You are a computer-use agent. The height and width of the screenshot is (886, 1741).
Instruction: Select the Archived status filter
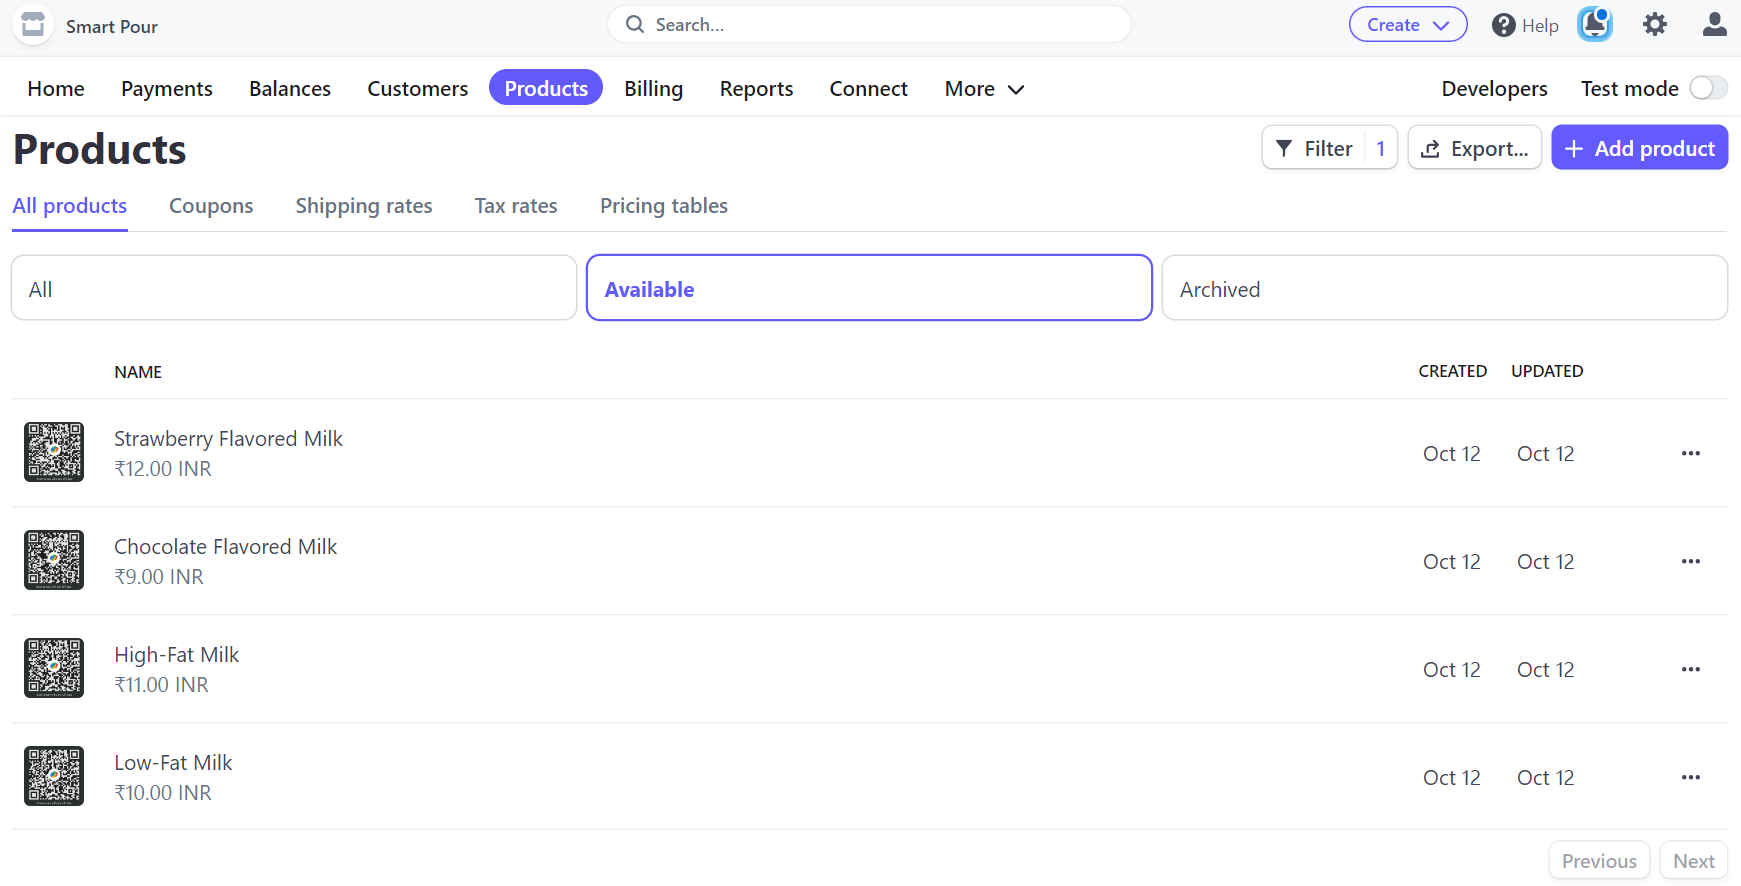(1443, 288)
